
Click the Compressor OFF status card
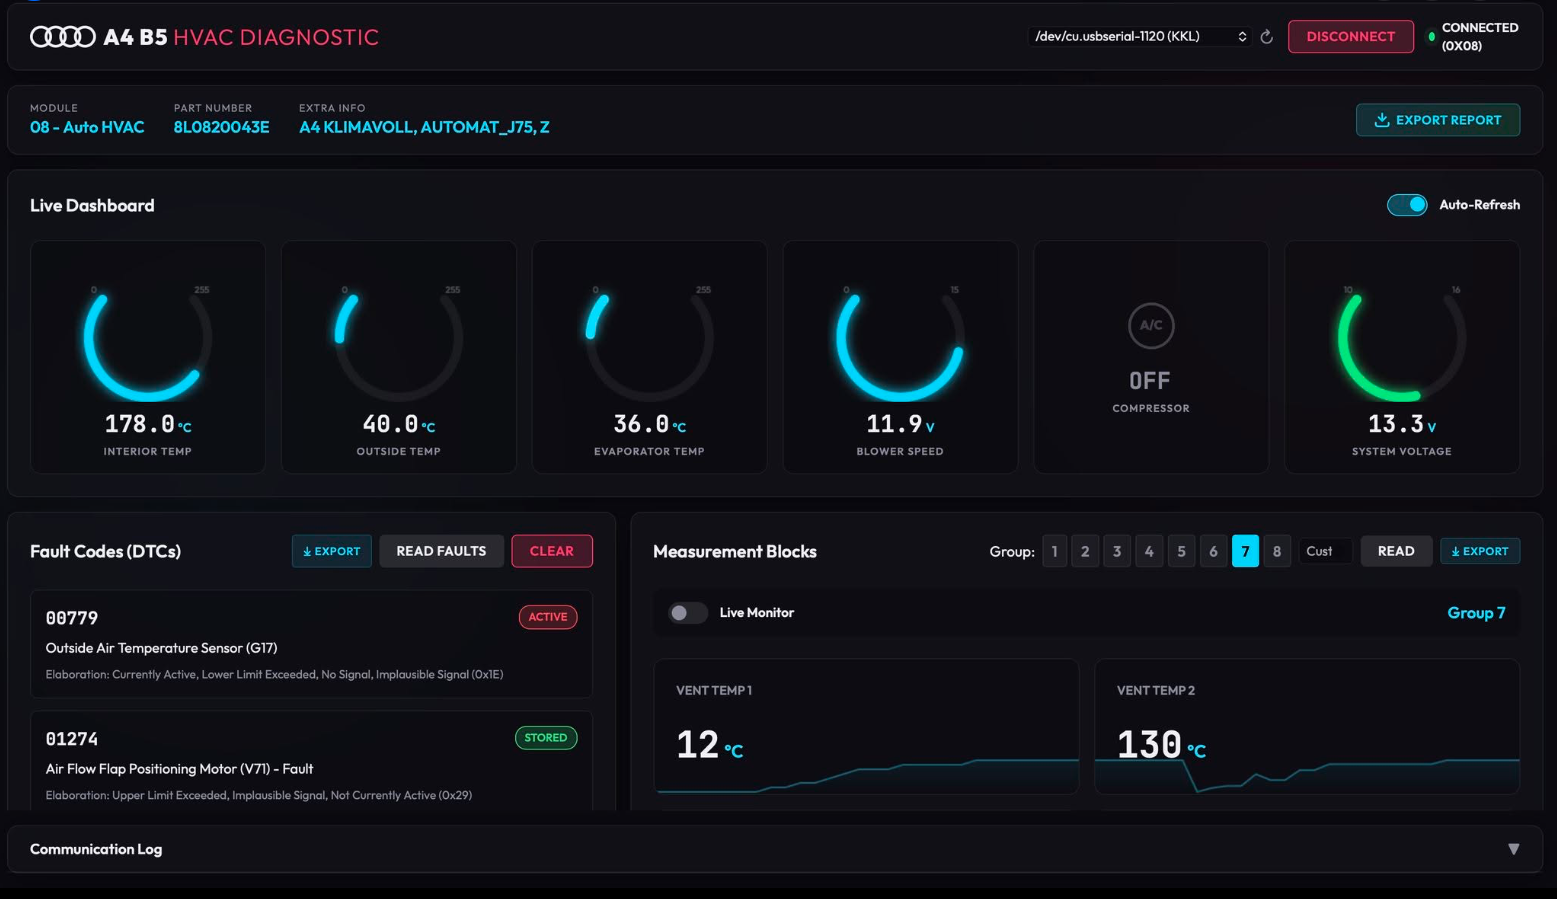pyautogui.click(x=1151, y=356)
